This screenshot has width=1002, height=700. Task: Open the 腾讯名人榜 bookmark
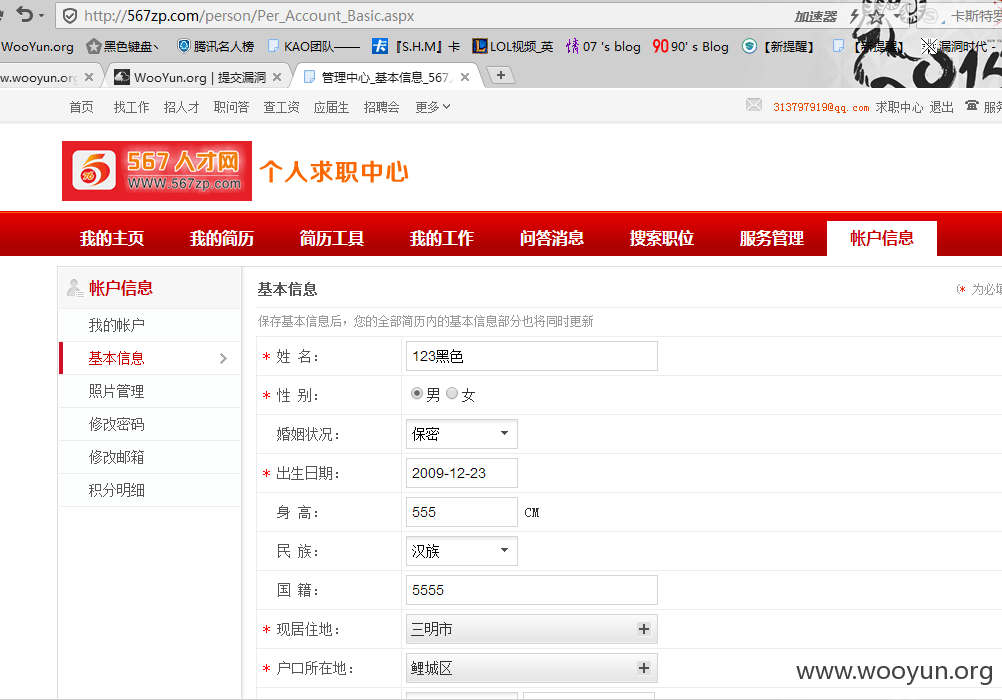(215, 47)
